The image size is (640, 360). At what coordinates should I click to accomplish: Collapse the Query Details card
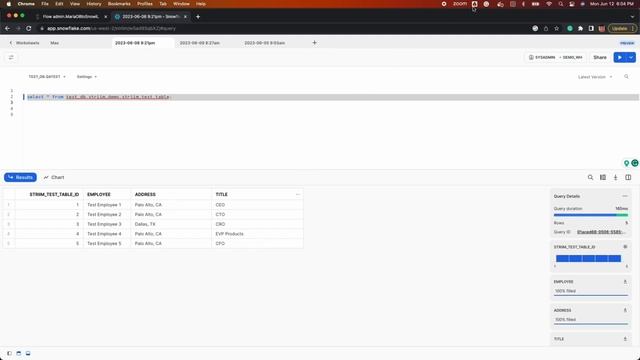coord(625,196)
